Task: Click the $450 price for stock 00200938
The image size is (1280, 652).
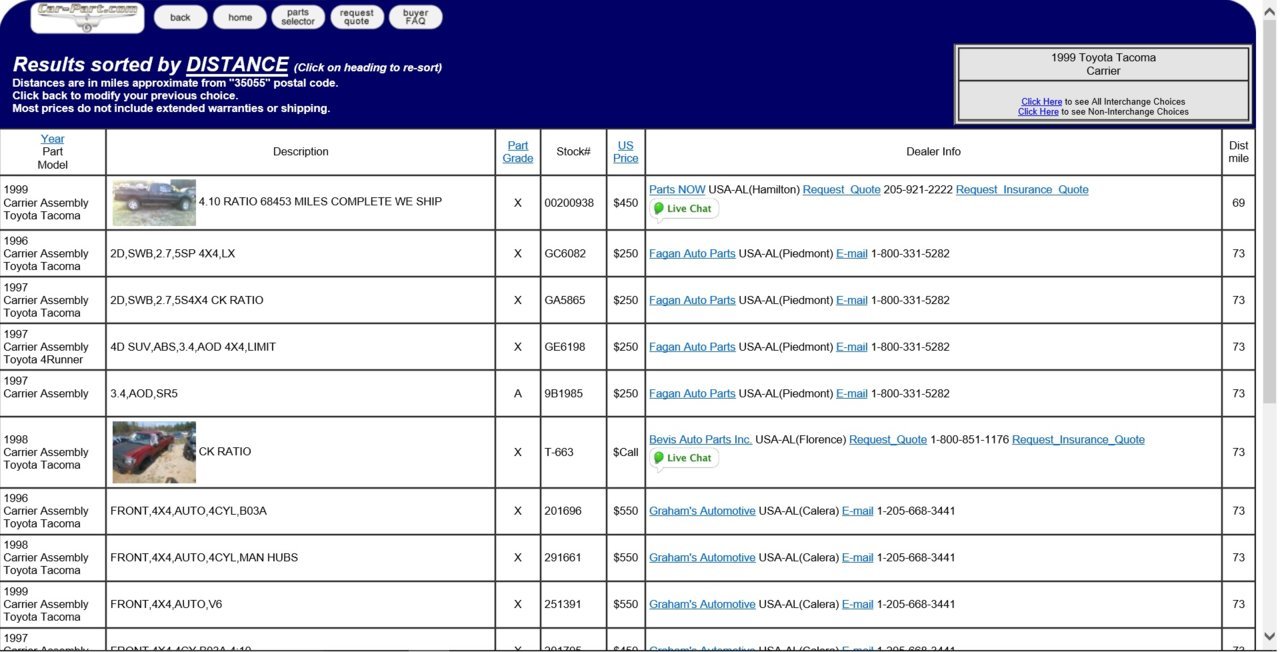Action: (x=626, y=203)
